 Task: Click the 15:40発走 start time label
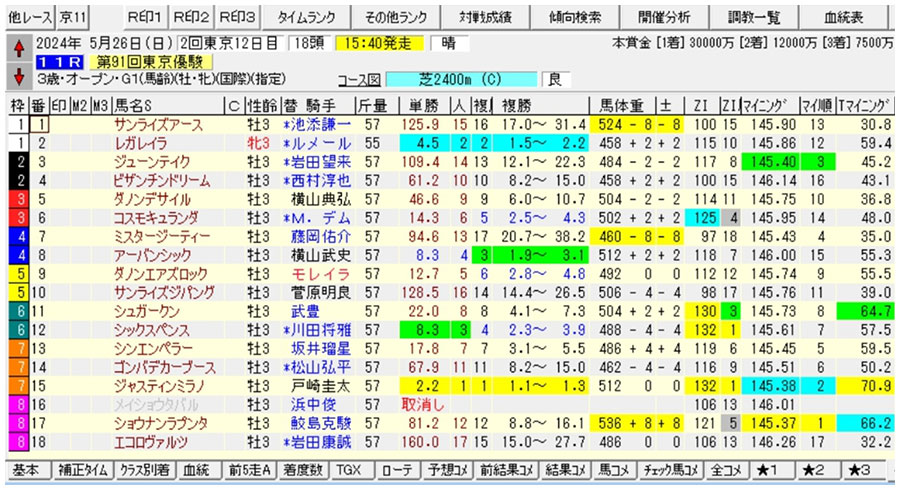tap(379, 44)
